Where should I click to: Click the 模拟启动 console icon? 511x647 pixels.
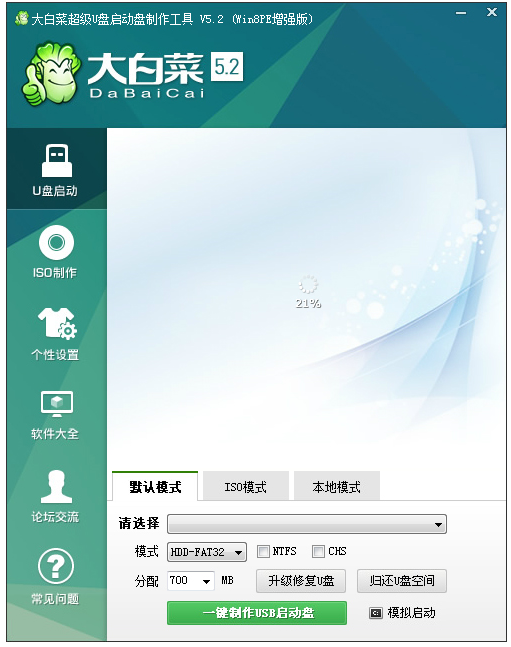pyautogui.click(x=375, y=613)
